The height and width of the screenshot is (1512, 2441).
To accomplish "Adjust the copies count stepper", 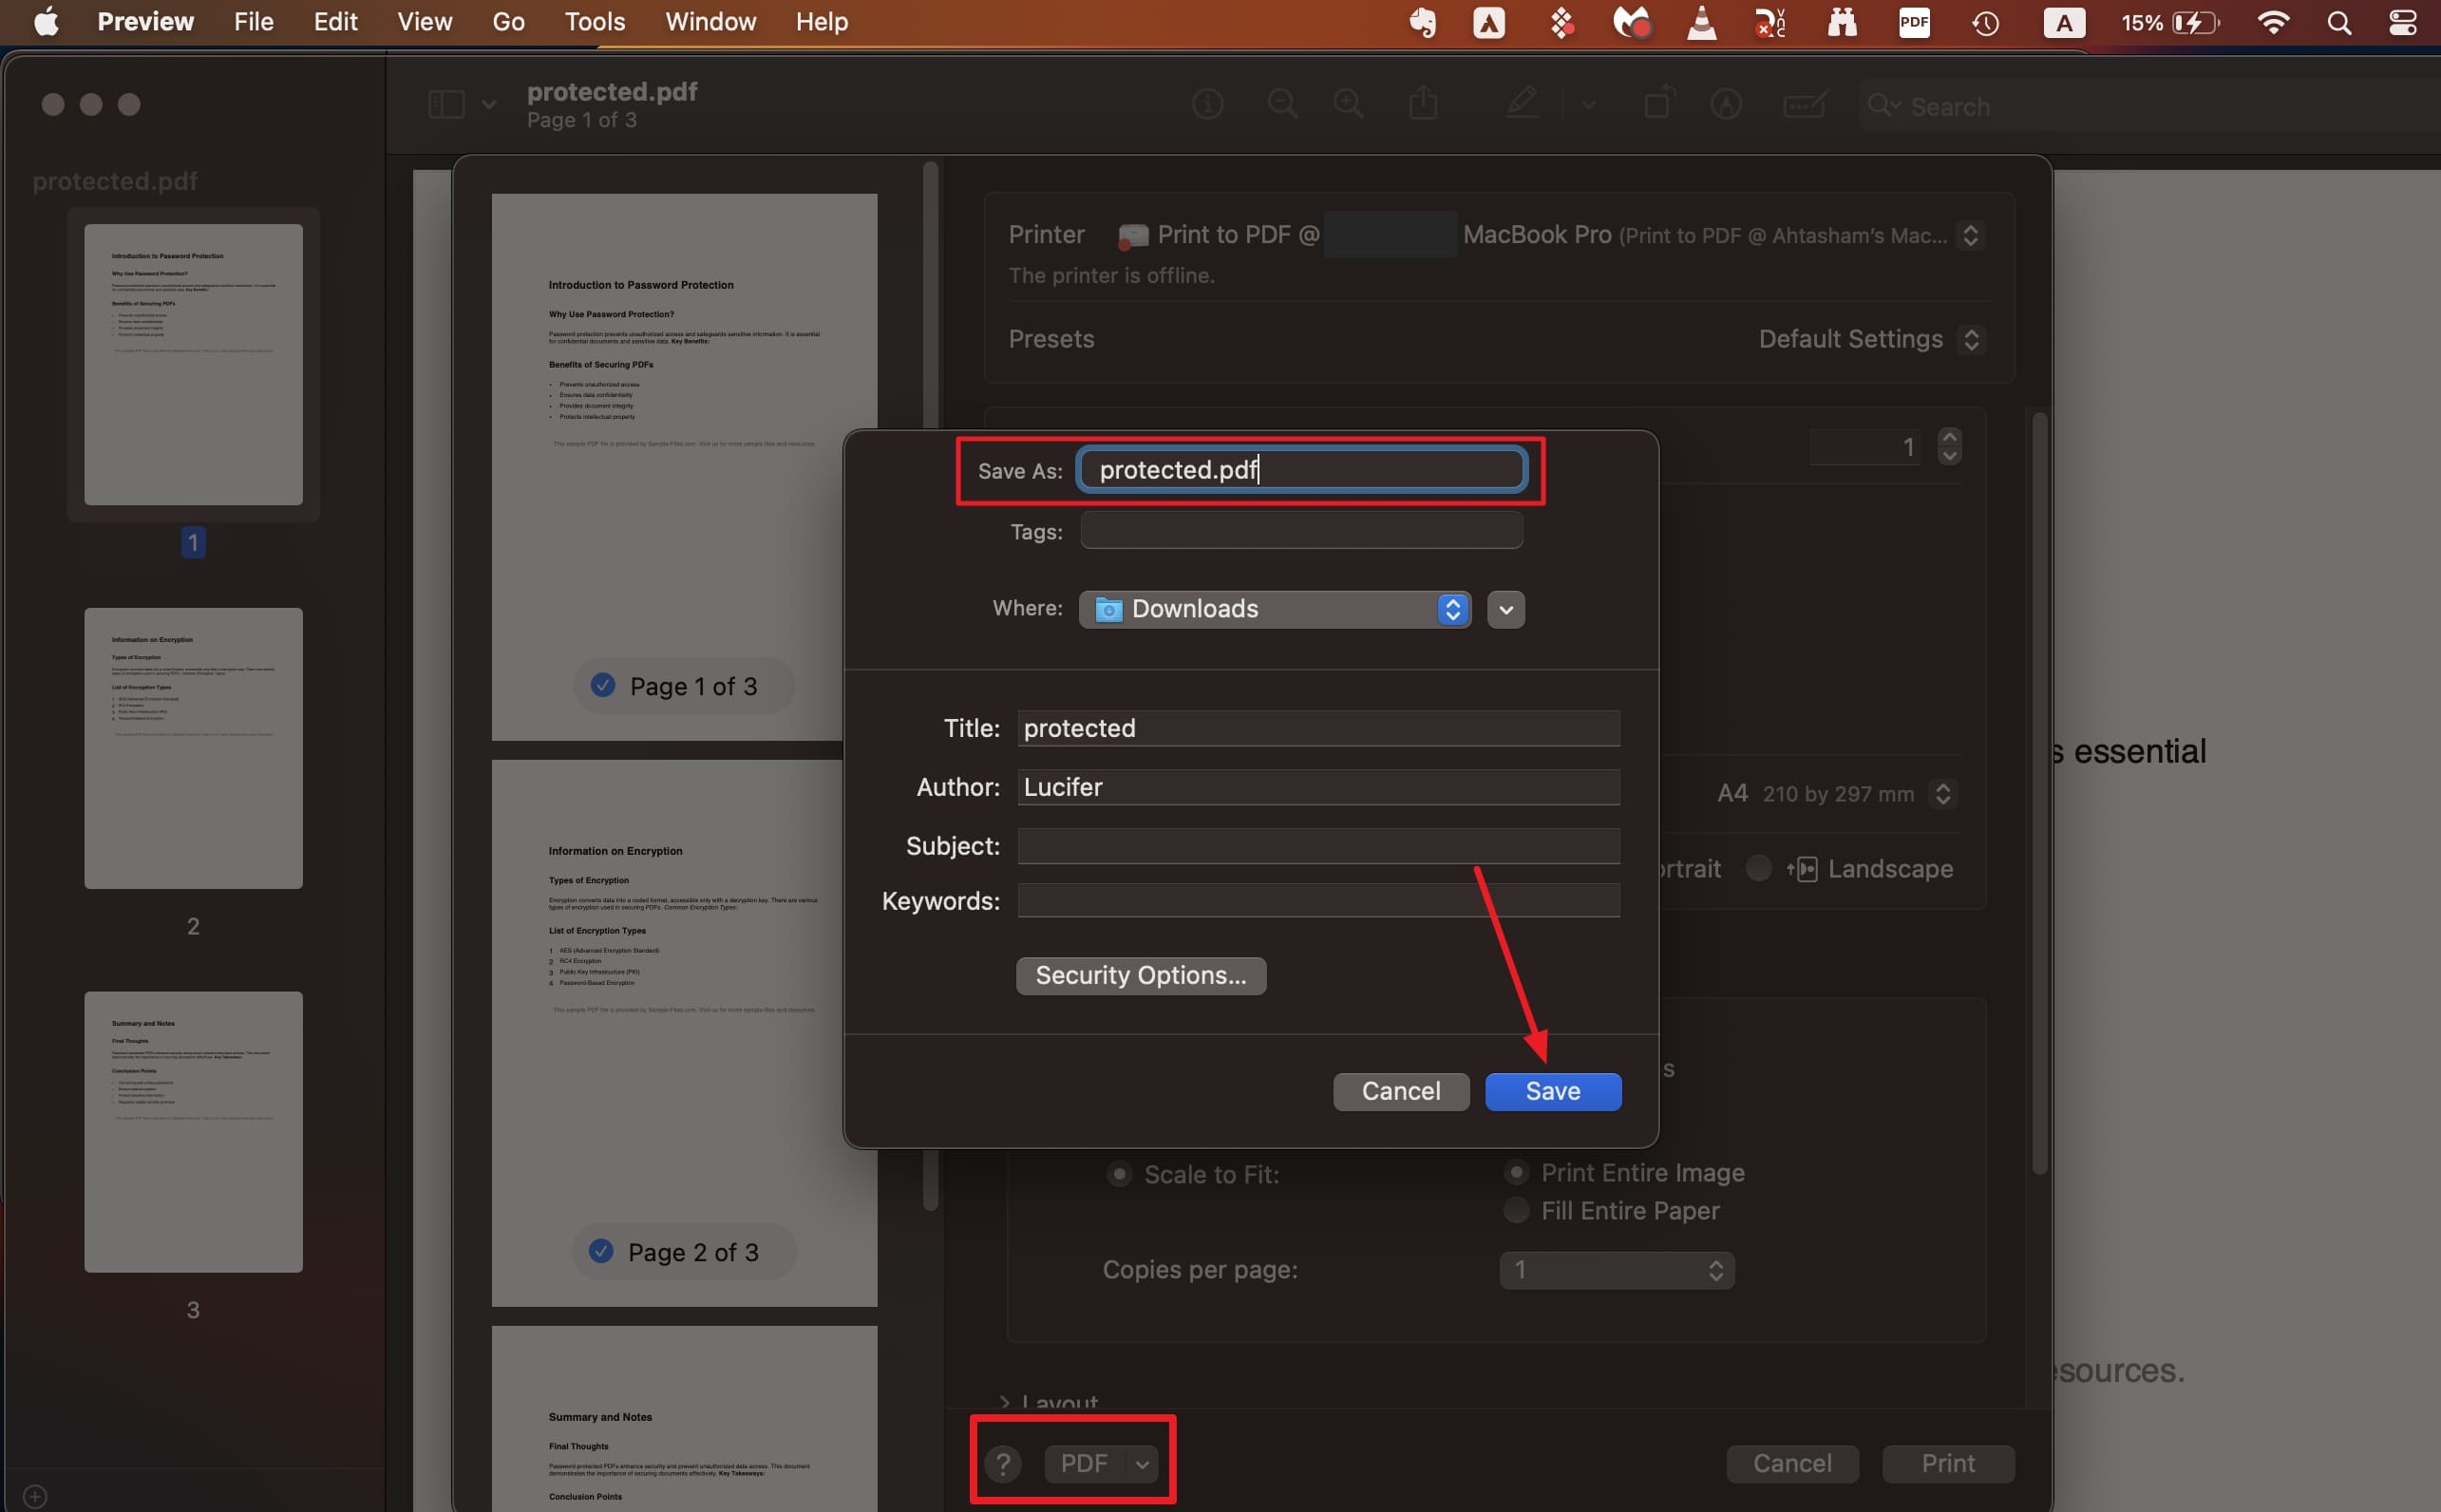I will 1949,446.
